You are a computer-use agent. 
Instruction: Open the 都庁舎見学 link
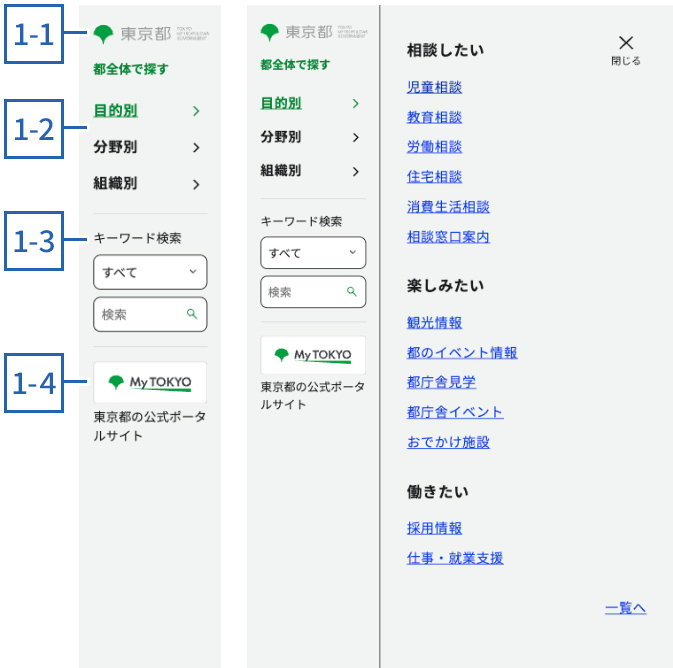pyautogui.click(x=441, y=382)
